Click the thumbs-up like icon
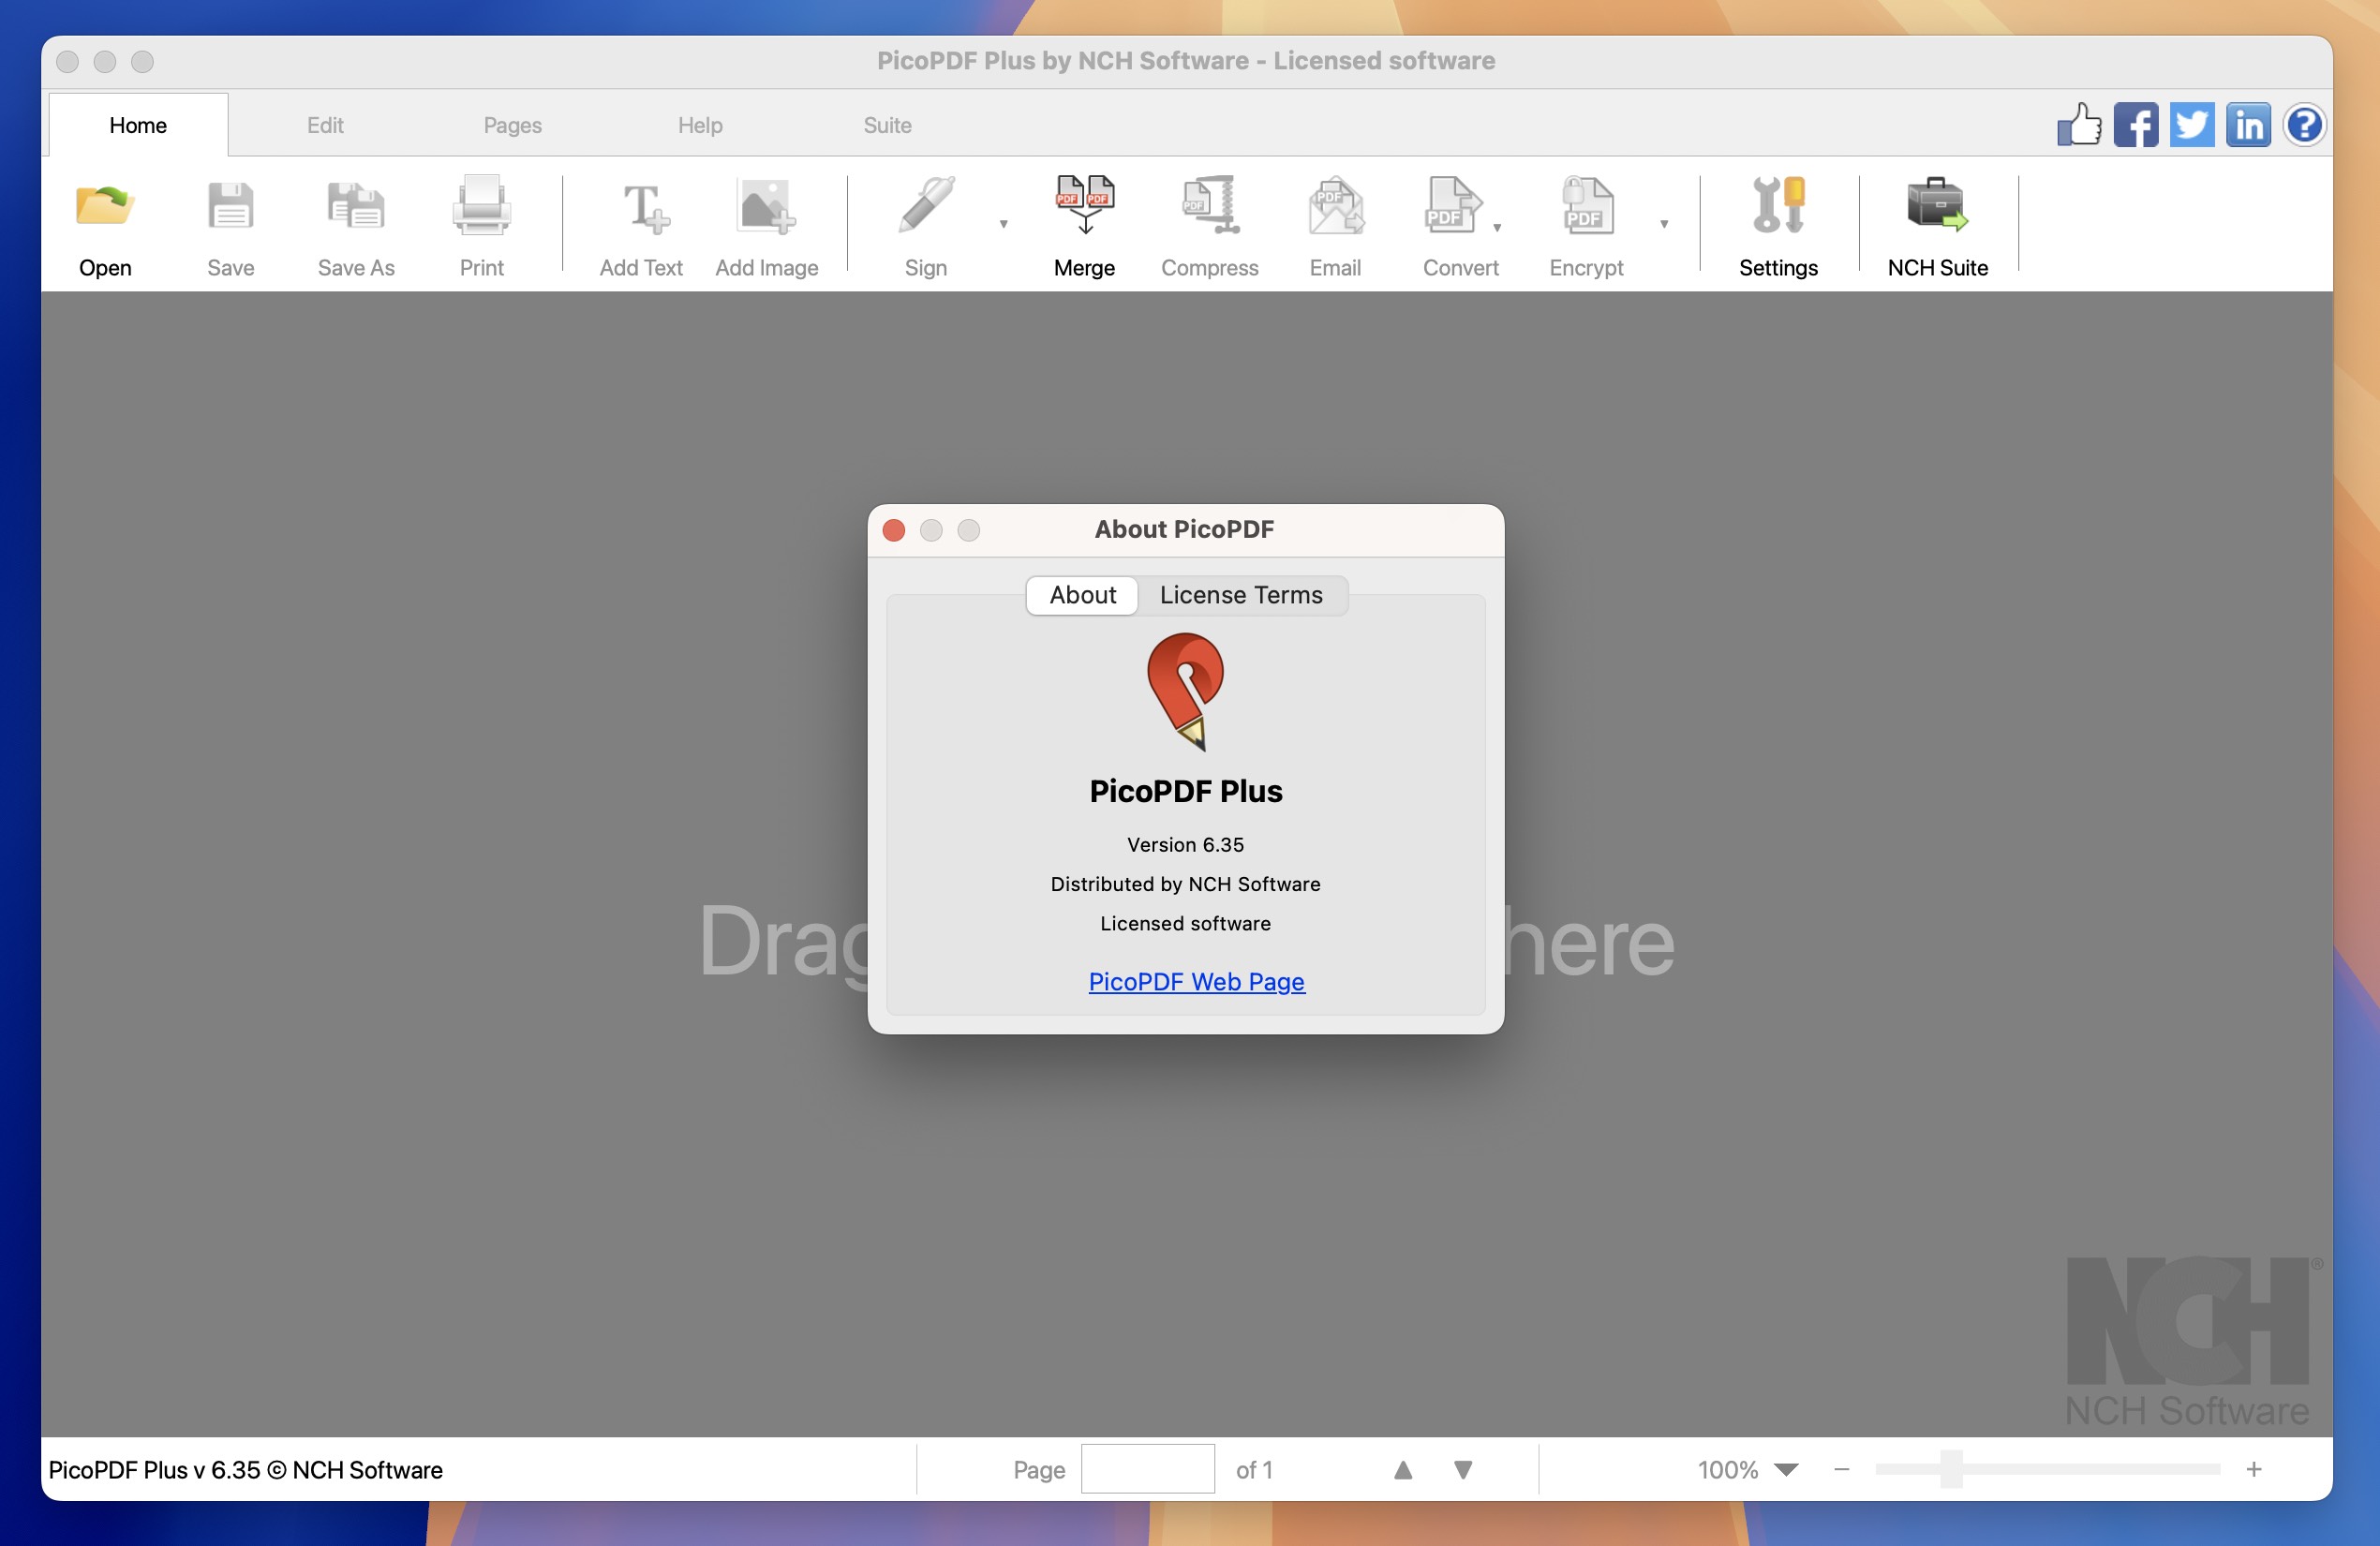This screenshot has height=1546, width=2380. 2079,125
